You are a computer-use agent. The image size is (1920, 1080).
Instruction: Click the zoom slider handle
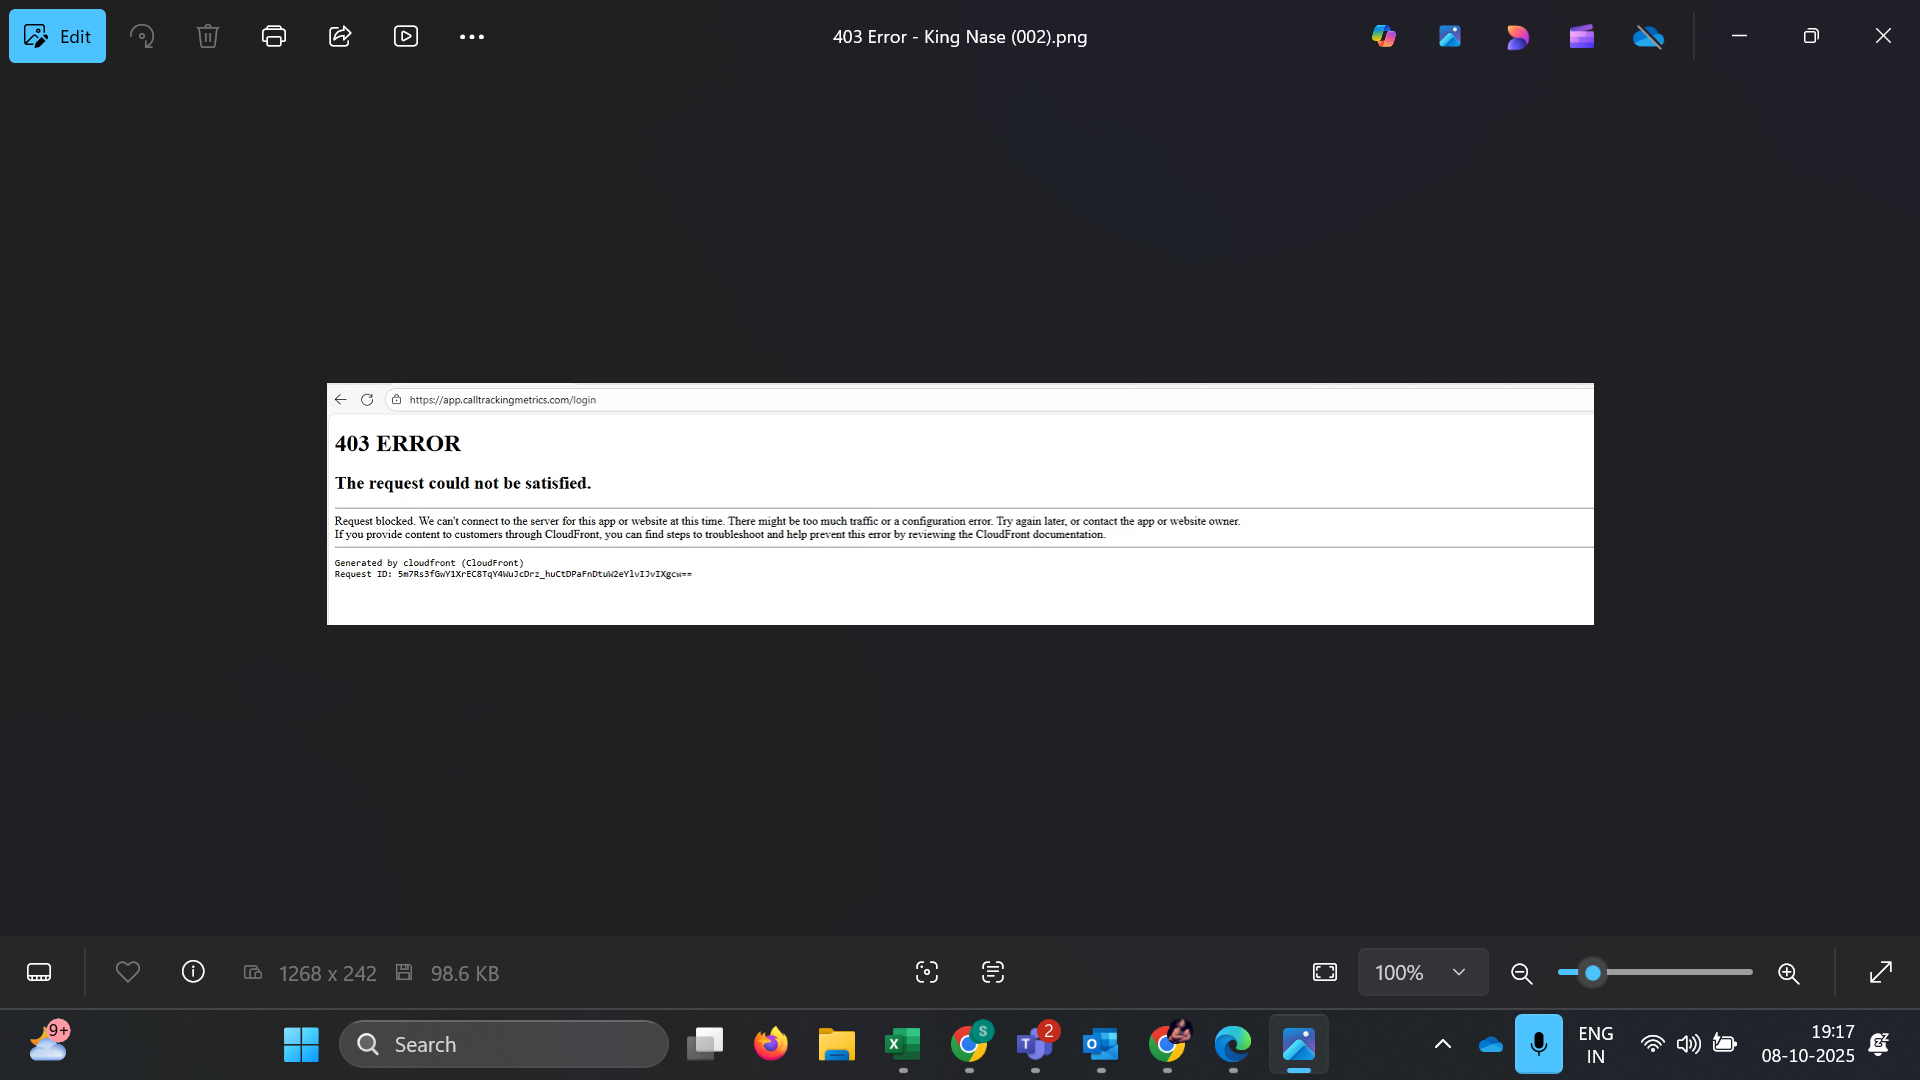1593,972
